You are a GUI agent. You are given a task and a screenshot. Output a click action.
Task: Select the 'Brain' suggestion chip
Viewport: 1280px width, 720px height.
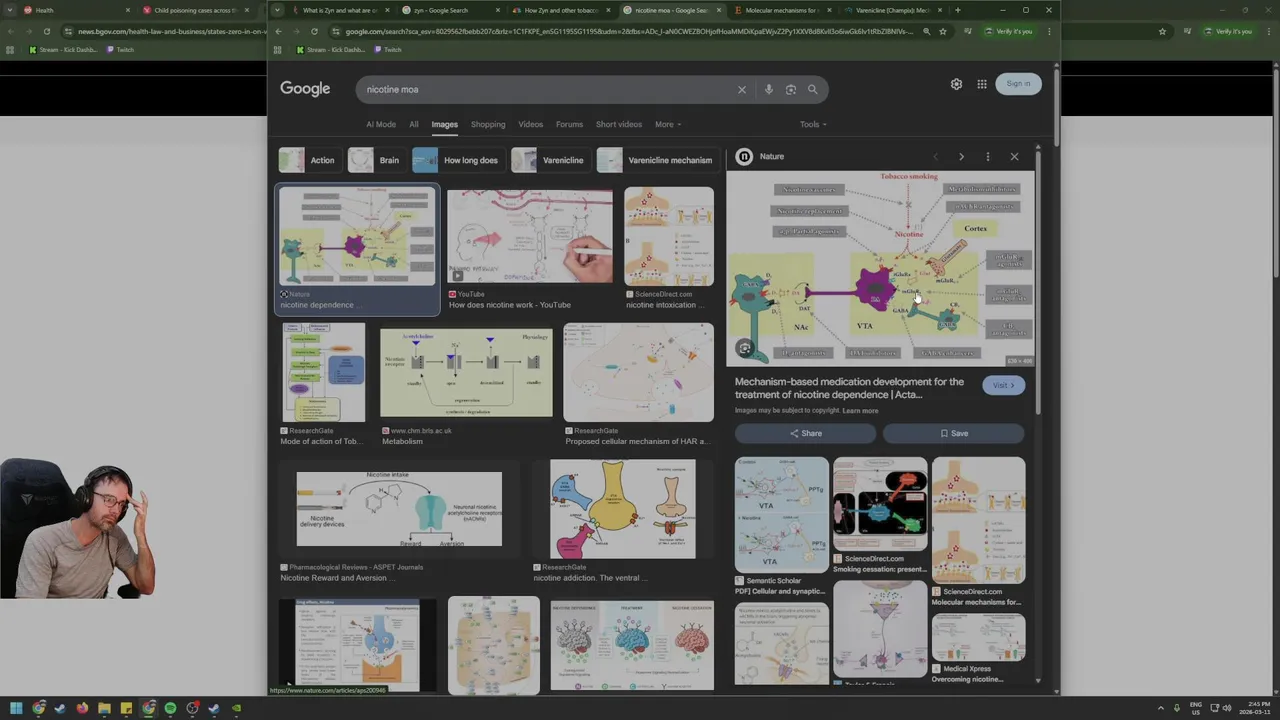click(x=375, y=160)
